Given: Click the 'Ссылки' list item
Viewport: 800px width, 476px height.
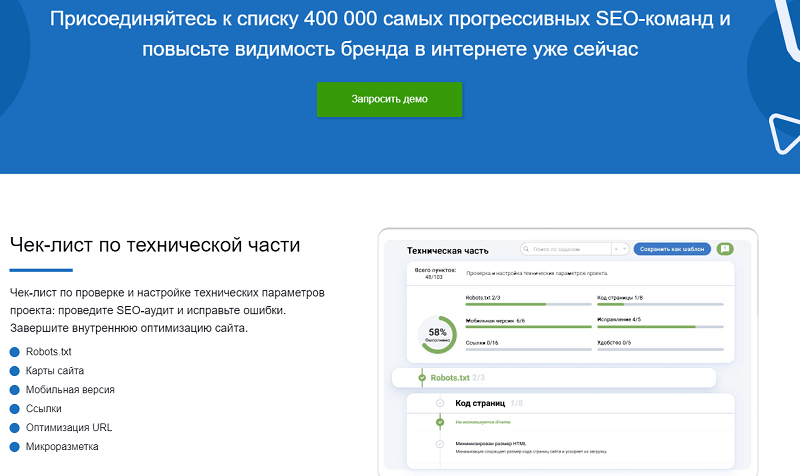Looking at the screenshot, I should click(44, 409).
